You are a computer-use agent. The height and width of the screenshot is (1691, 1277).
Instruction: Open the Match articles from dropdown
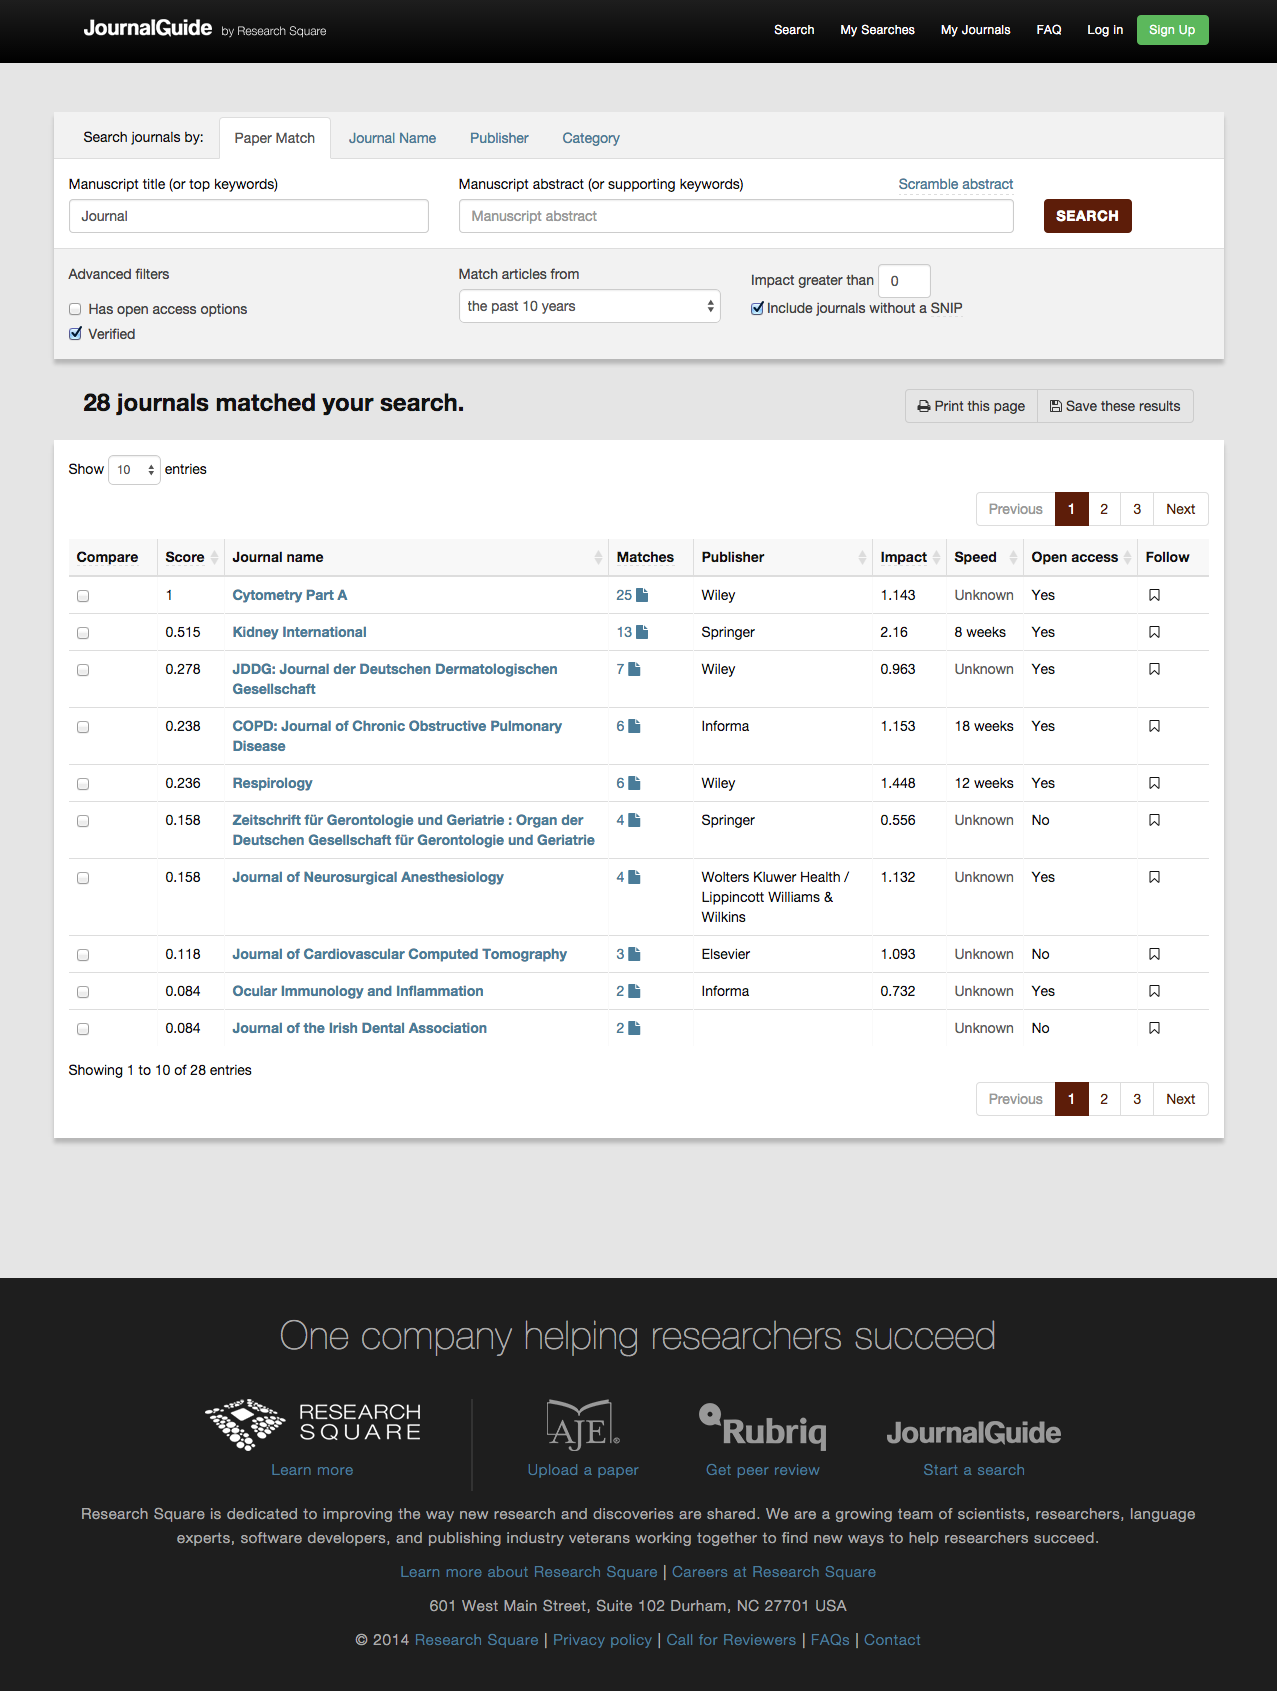pos(589,306)
